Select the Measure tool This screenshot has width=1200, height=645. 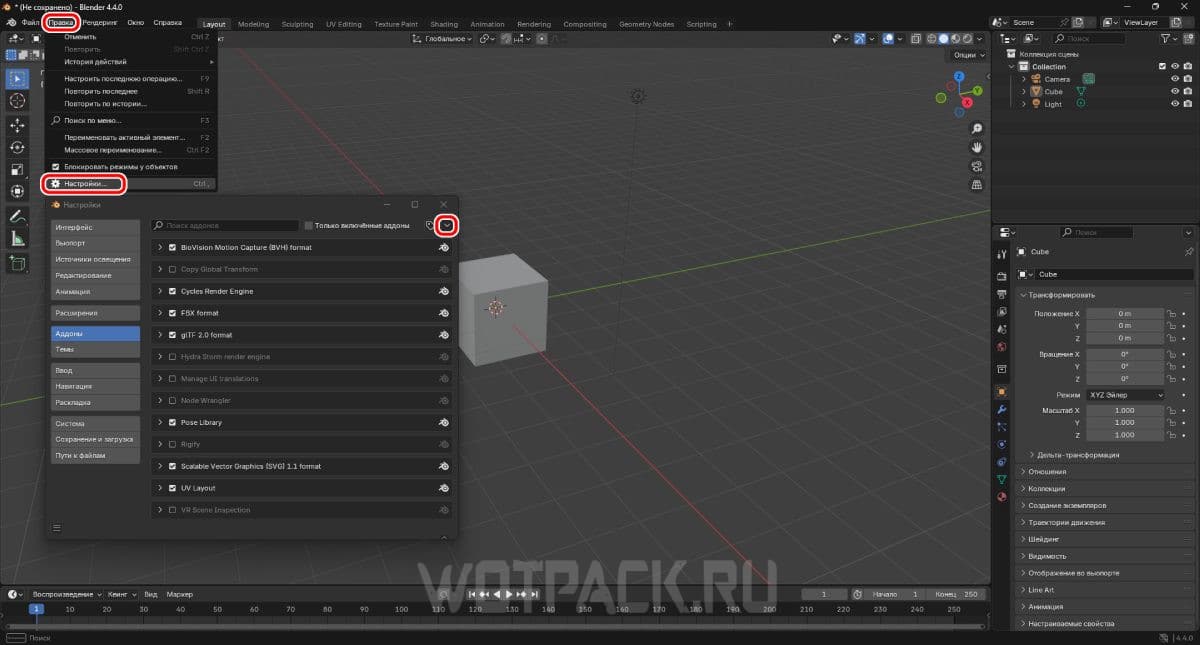click(17, 238)
